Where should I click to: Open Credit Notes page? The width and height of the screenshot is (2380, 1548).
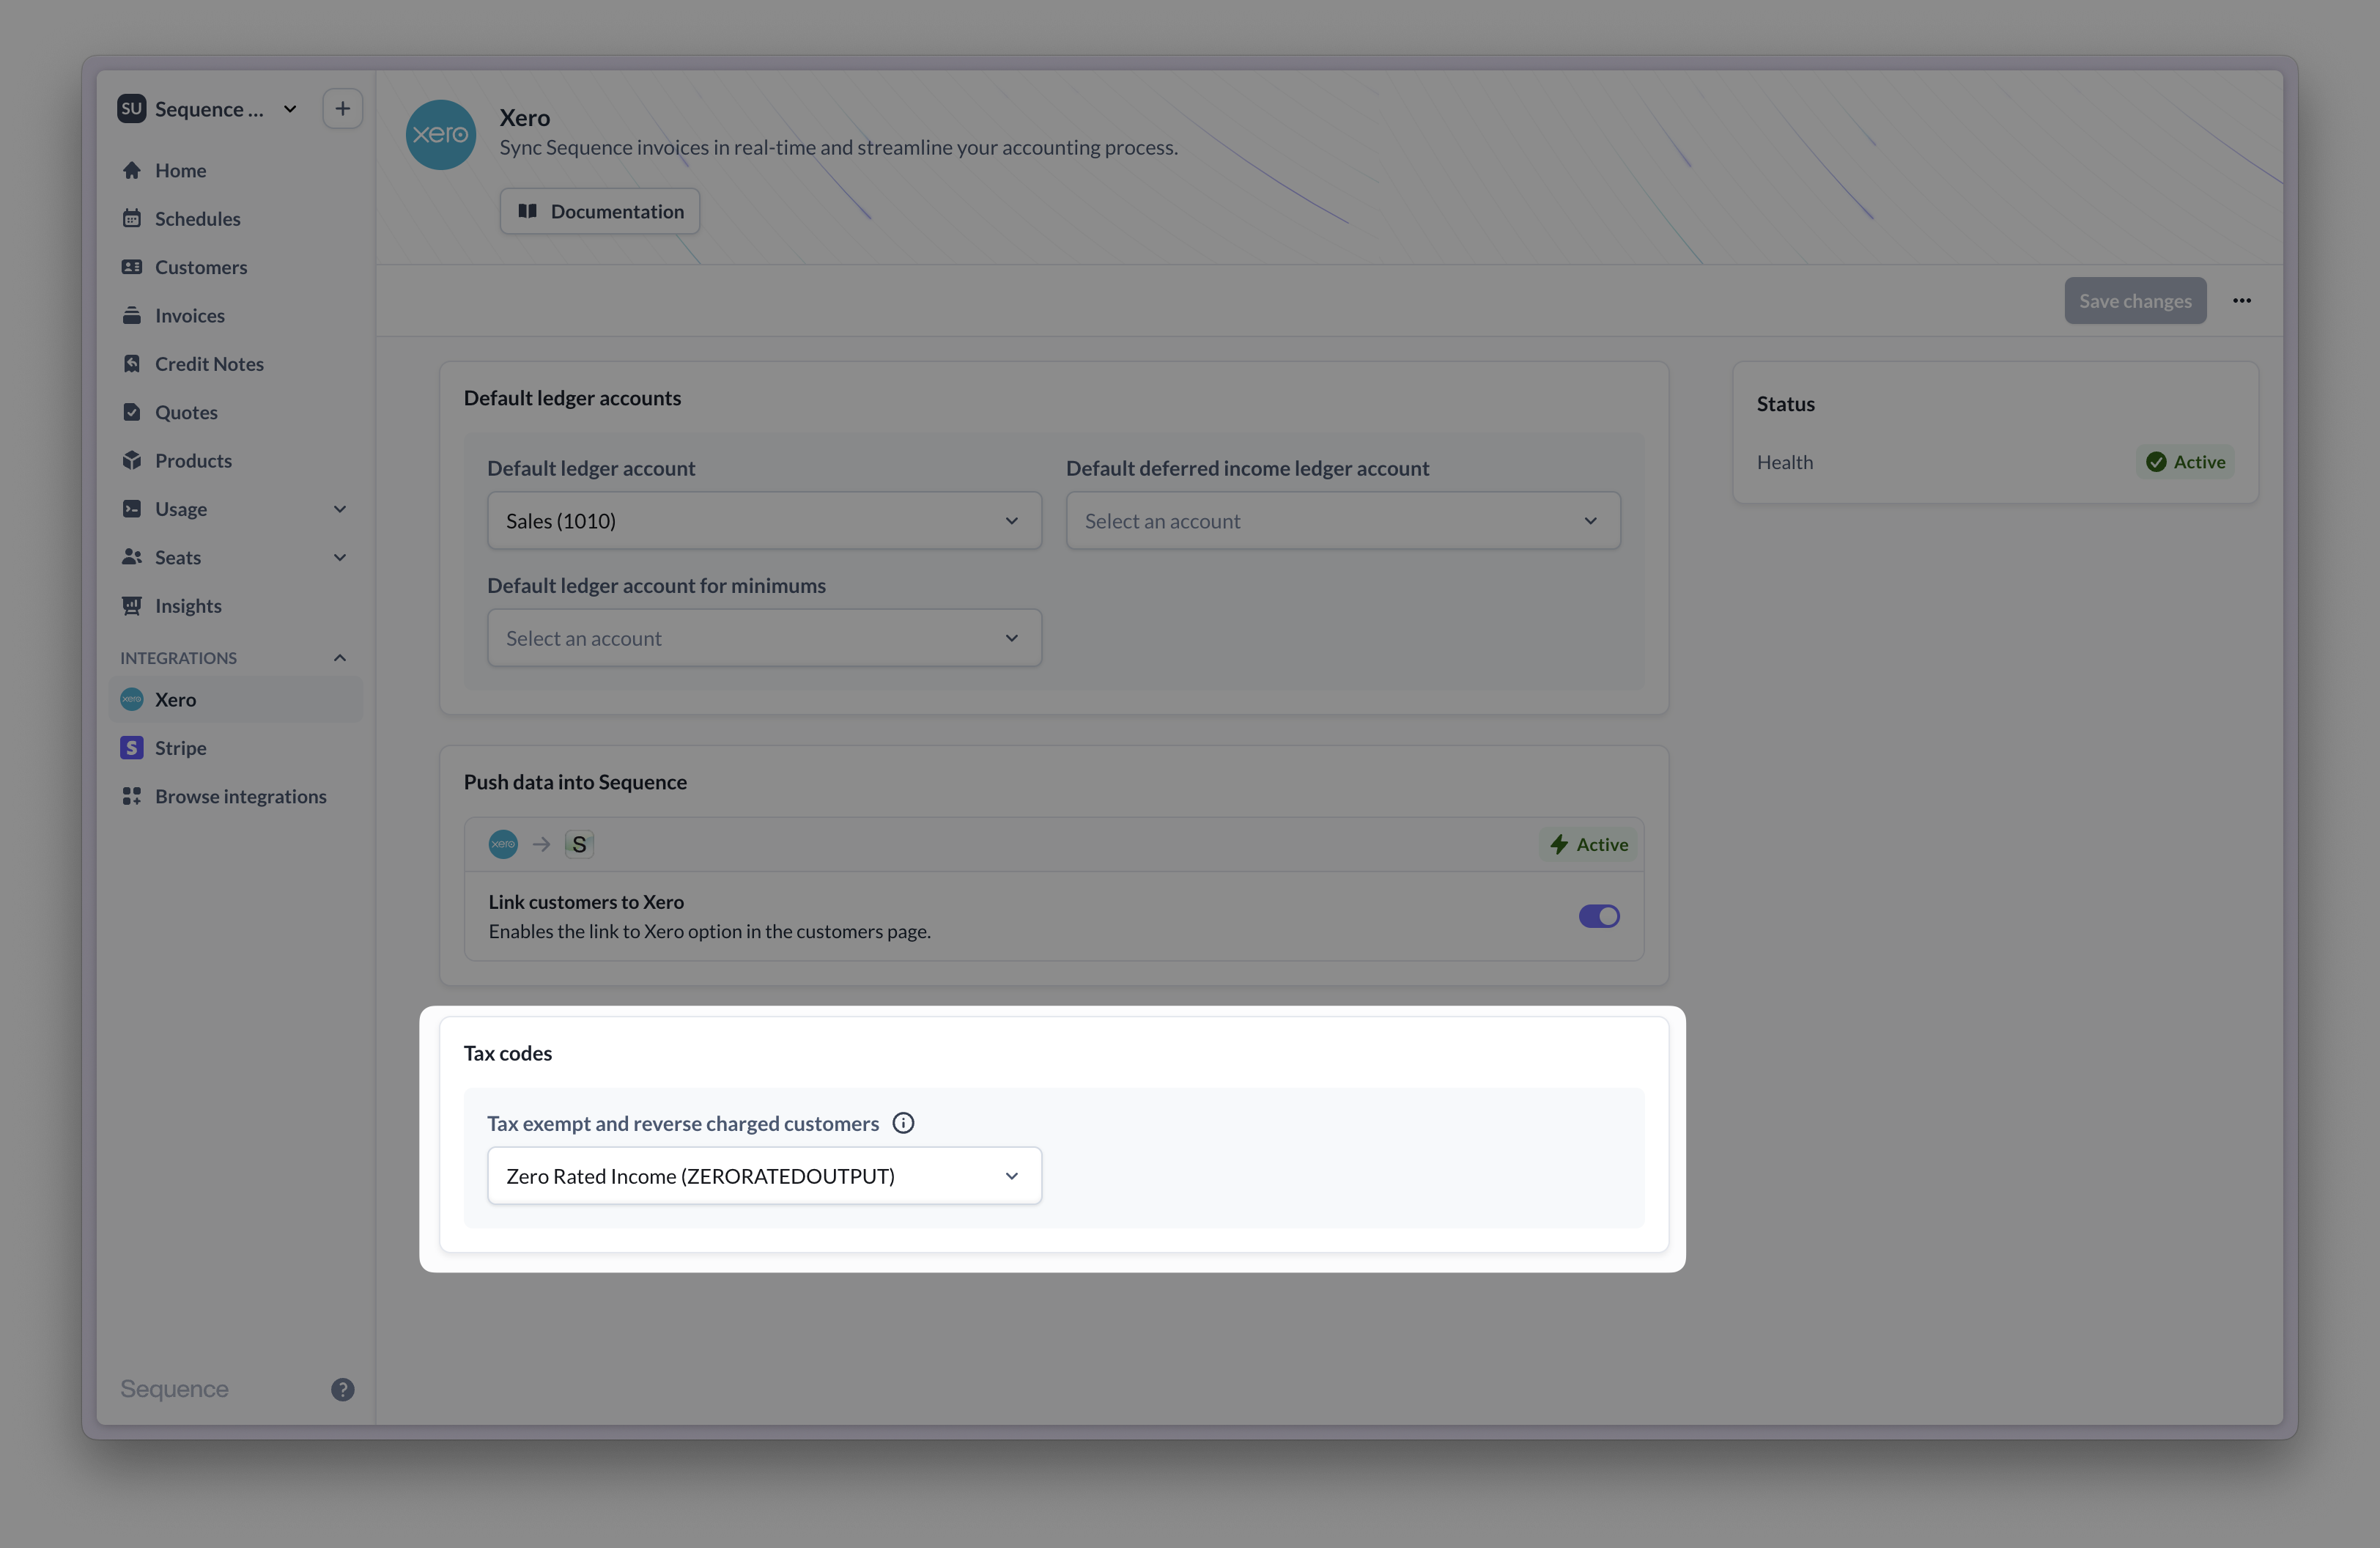pyautogui.click(x=235, y=364)
